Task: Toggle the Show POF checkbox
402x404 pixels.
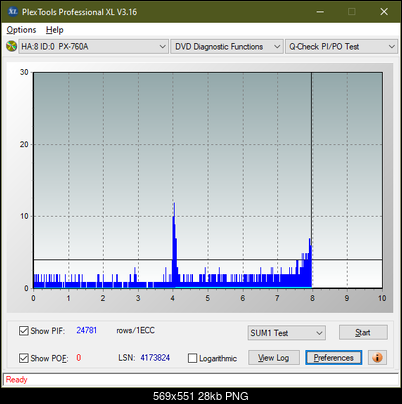Action: tap(24, 358)
